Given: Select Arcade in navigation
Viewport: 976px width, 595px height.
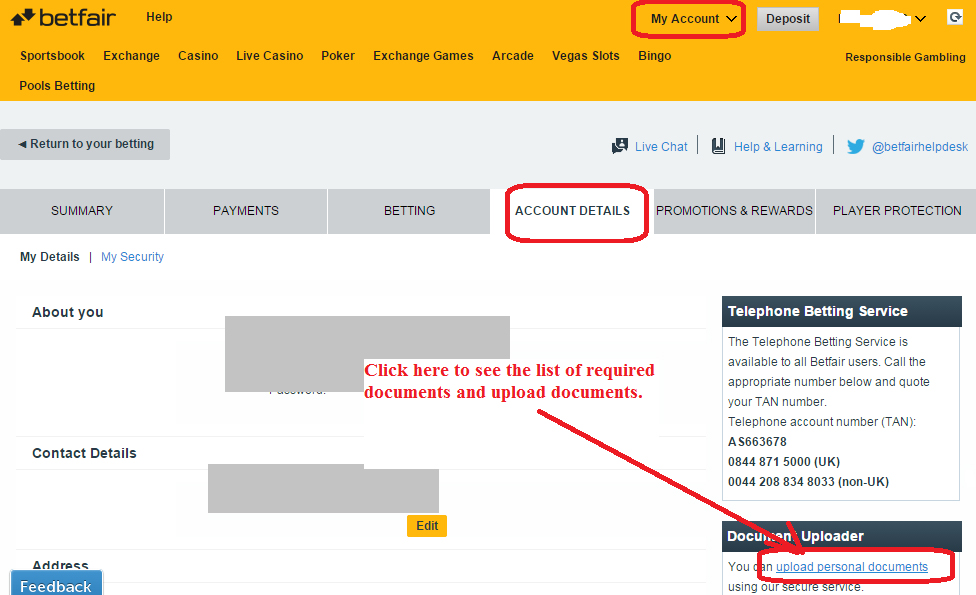Looking at the screenshot, I should 513,55.
